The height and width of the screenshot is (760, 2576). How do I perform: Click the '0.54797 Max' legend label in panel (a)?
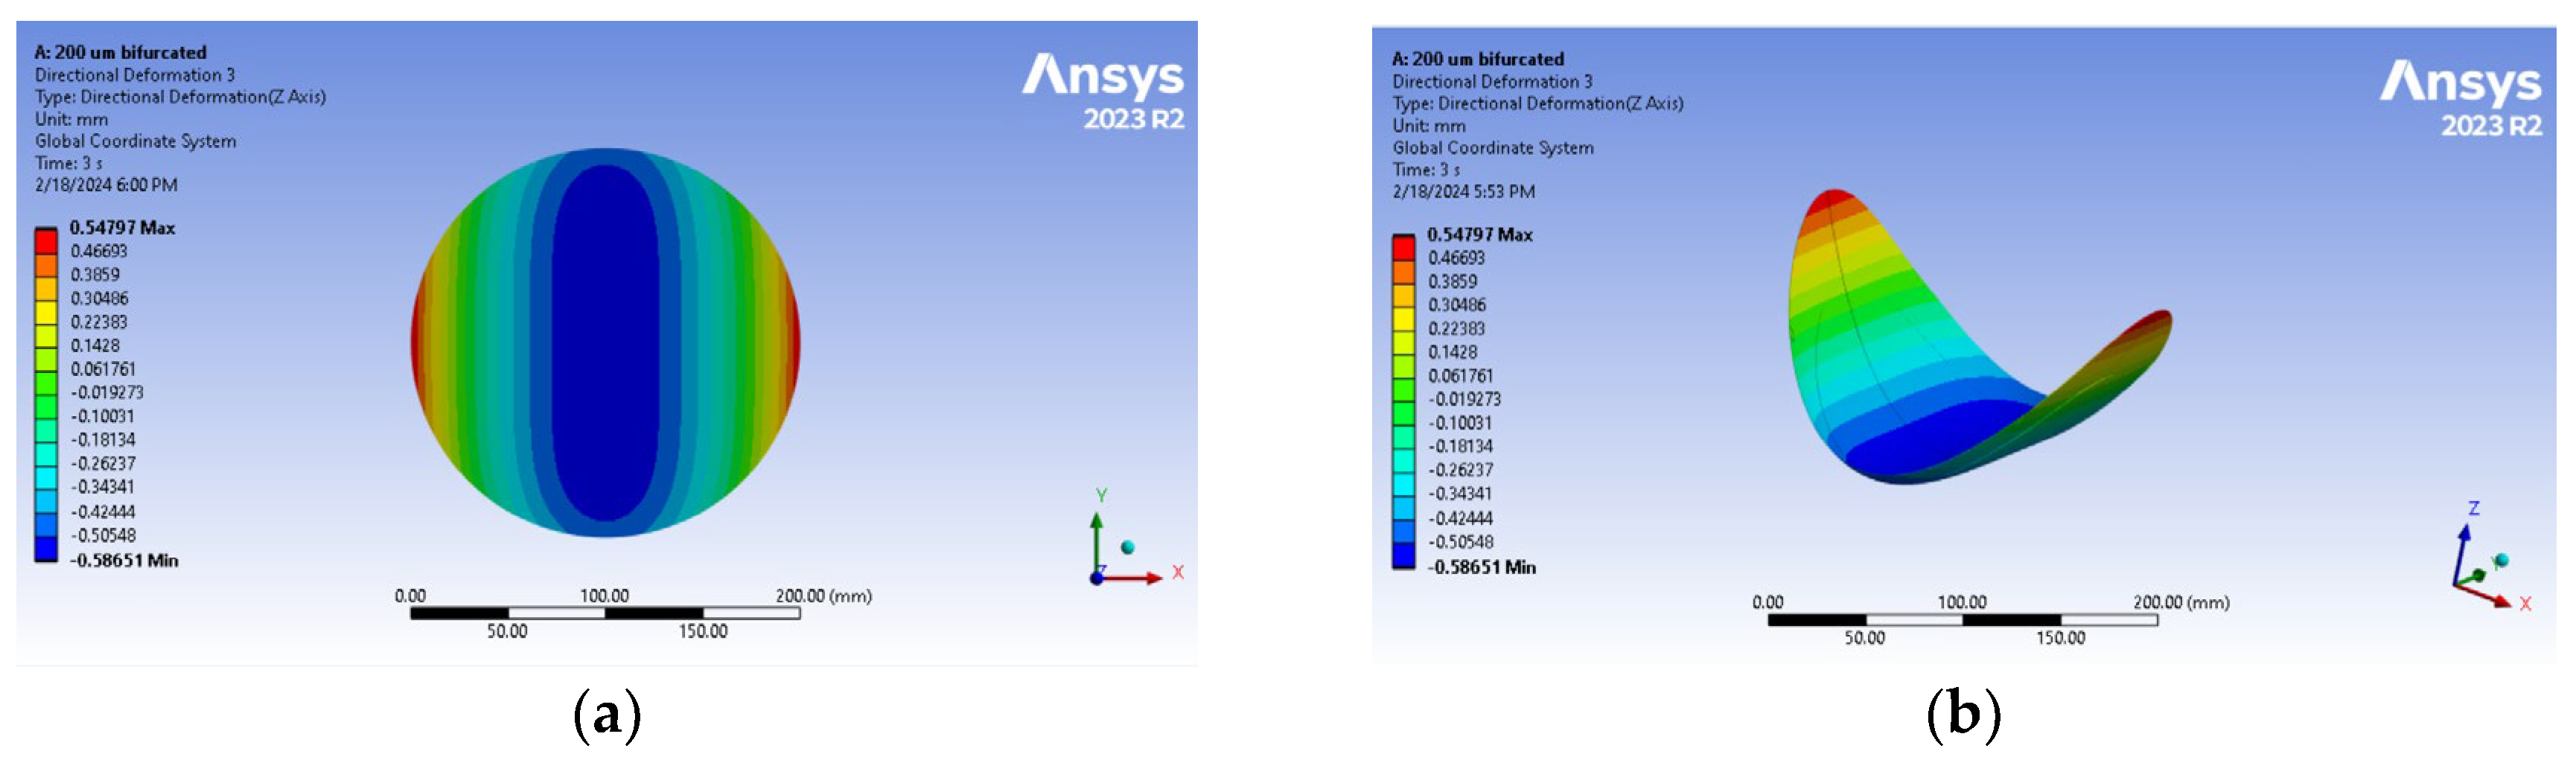[x=122, y=228]
